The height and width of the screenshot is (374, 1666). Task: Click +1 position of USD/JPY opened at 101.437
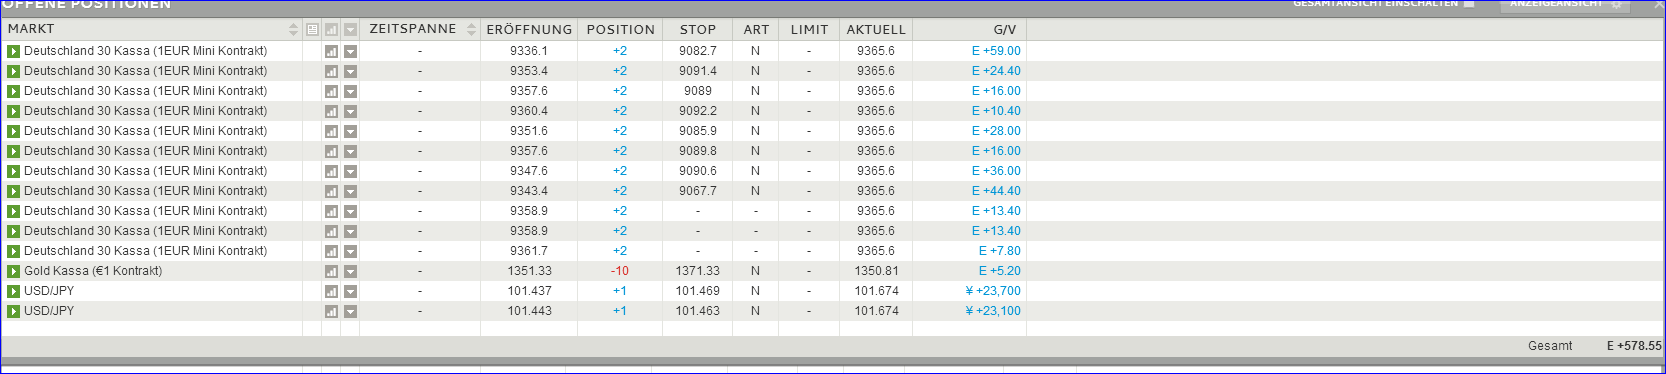coord(620,291)
